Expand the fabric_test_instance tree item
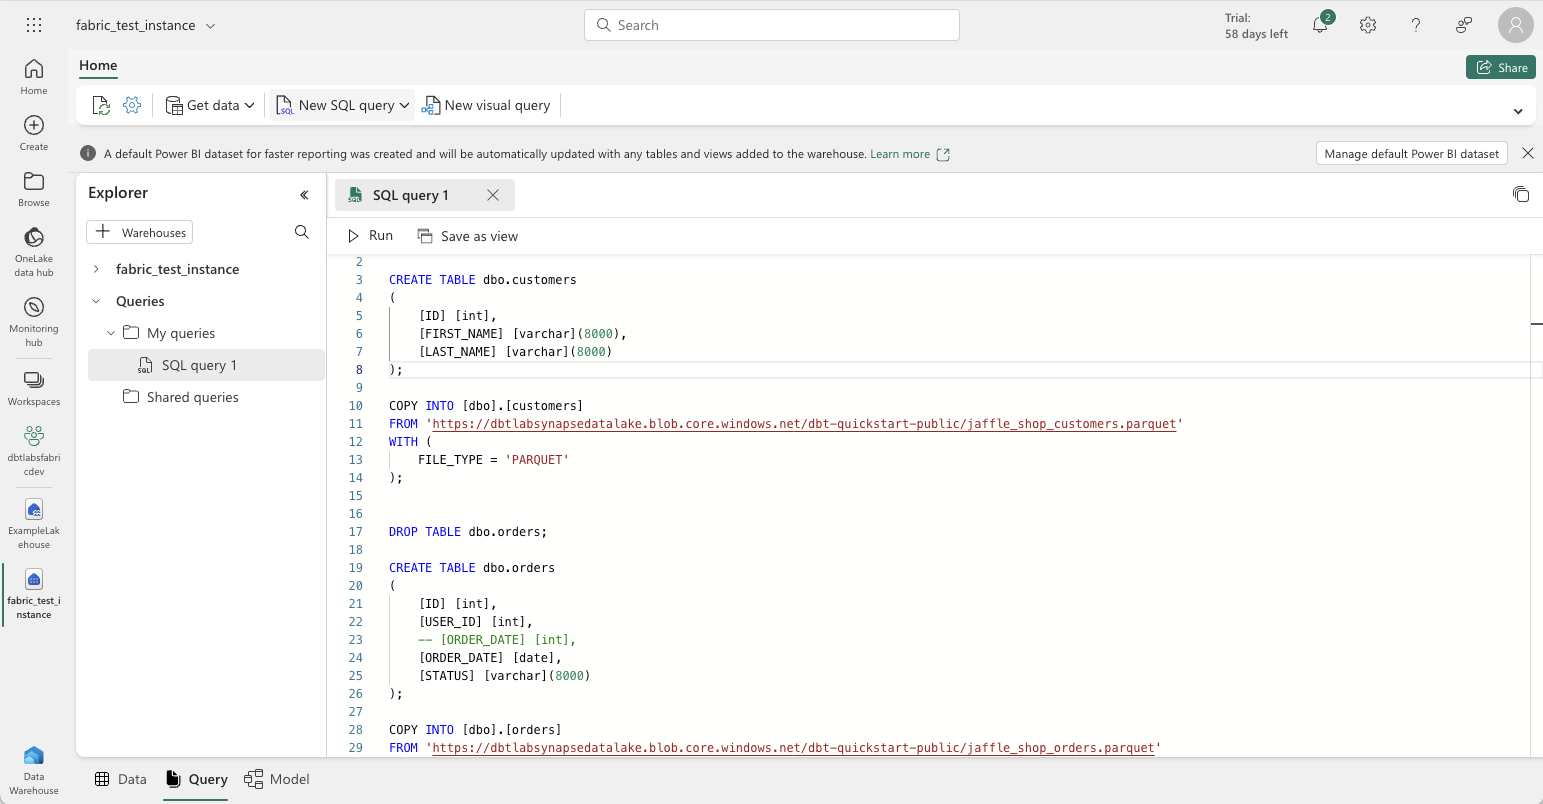Viewport: 1543px width, 804px height. click(95, 268)
